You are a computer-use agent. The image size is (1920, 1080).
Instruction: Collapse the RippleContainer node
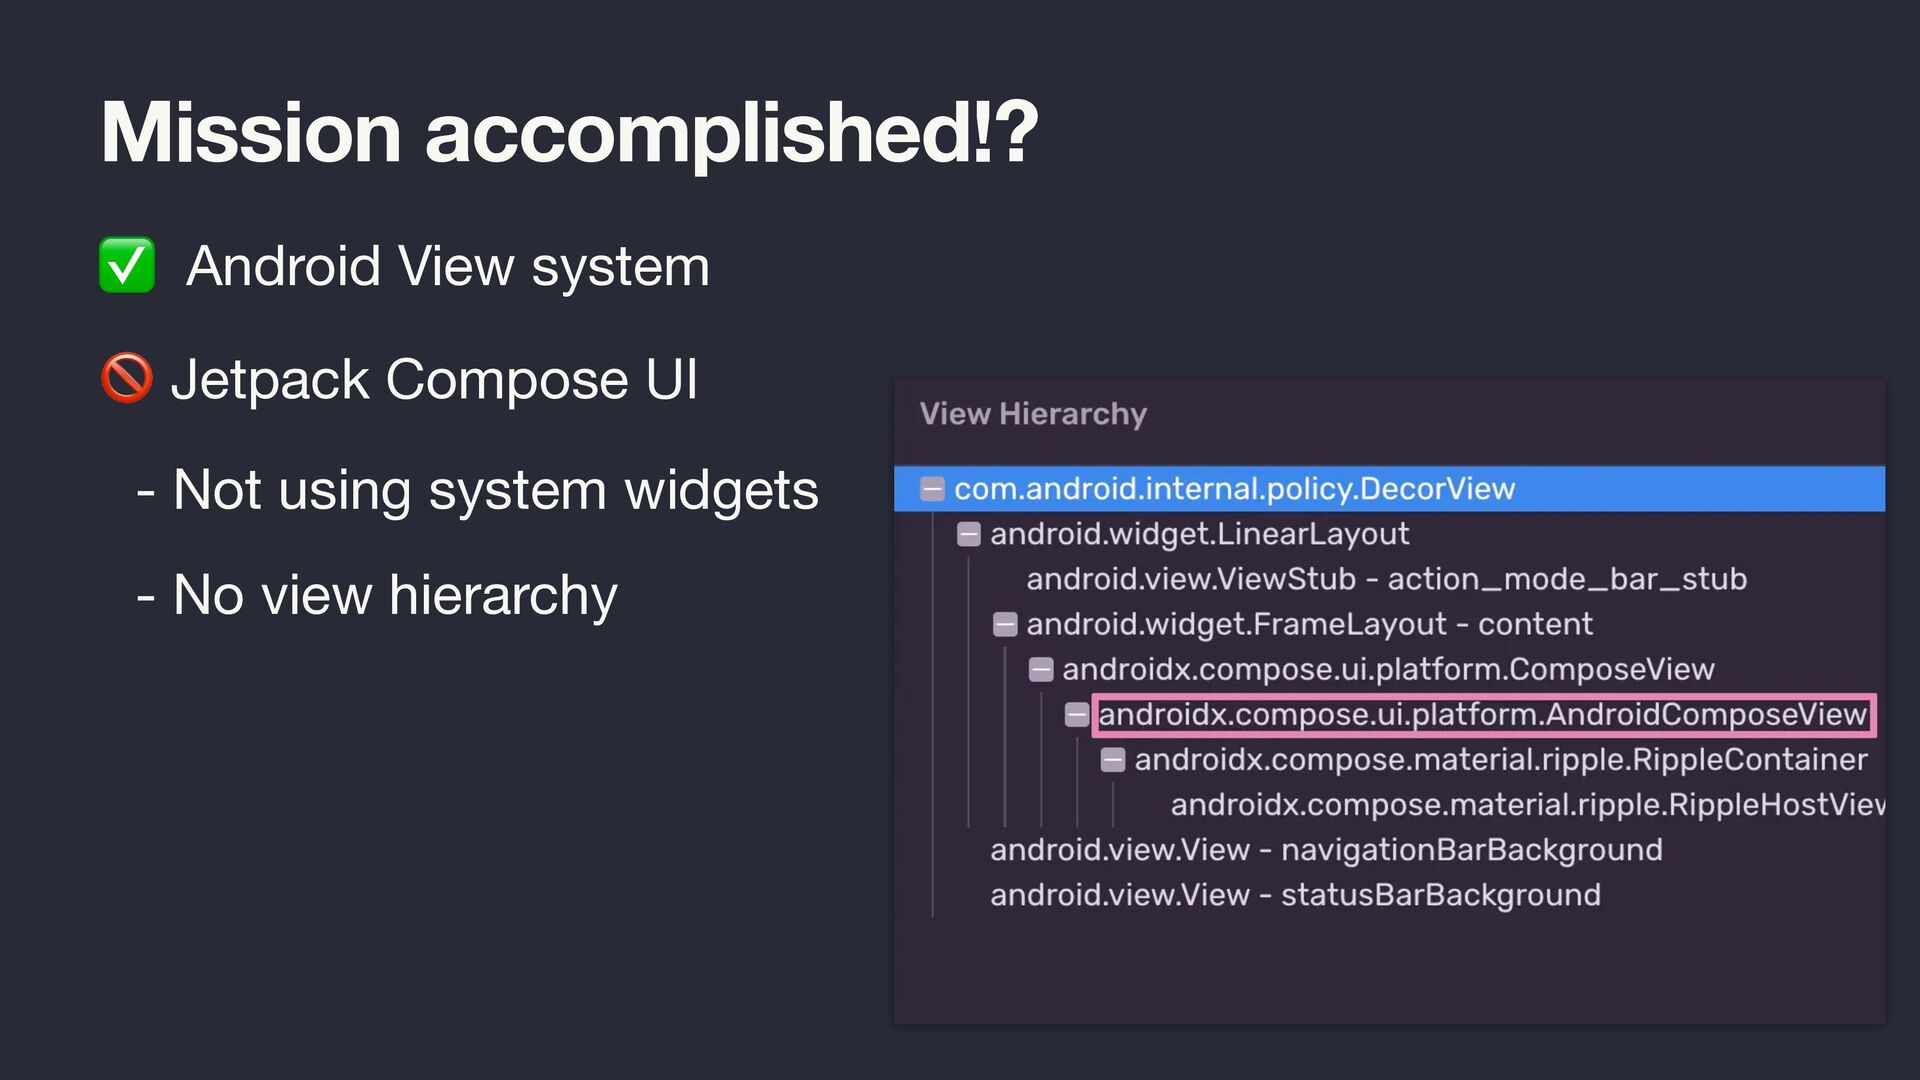[1112, 760]
